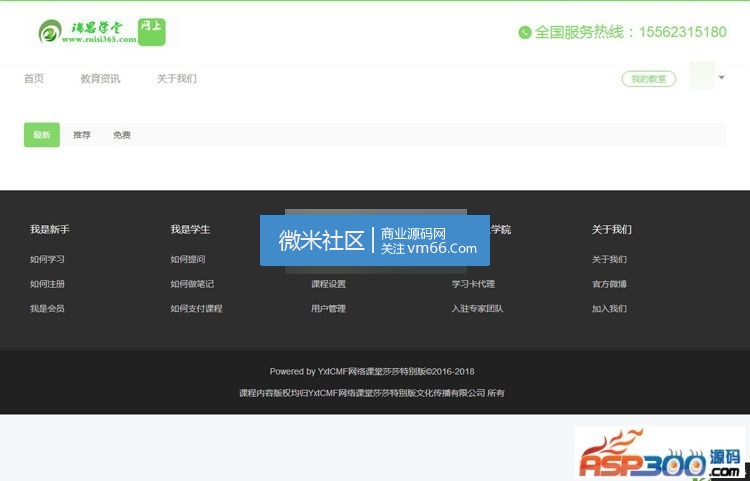
Task: Switch to the 推荐 tab
Action: 82,135
